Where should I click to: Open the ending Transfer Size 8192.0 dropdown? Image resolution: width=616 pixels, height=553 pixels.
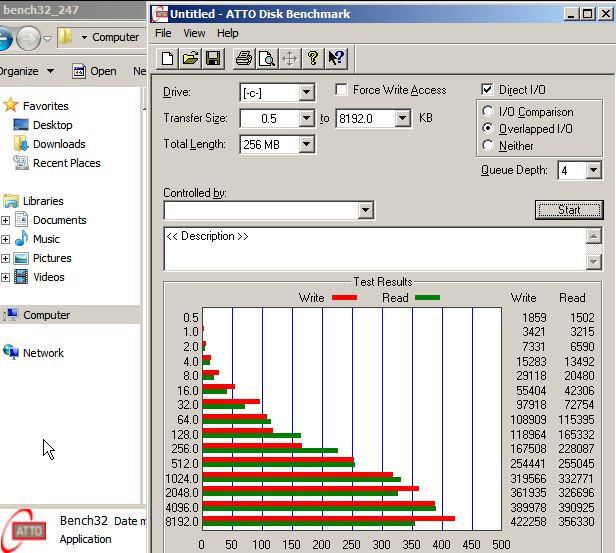403,118
